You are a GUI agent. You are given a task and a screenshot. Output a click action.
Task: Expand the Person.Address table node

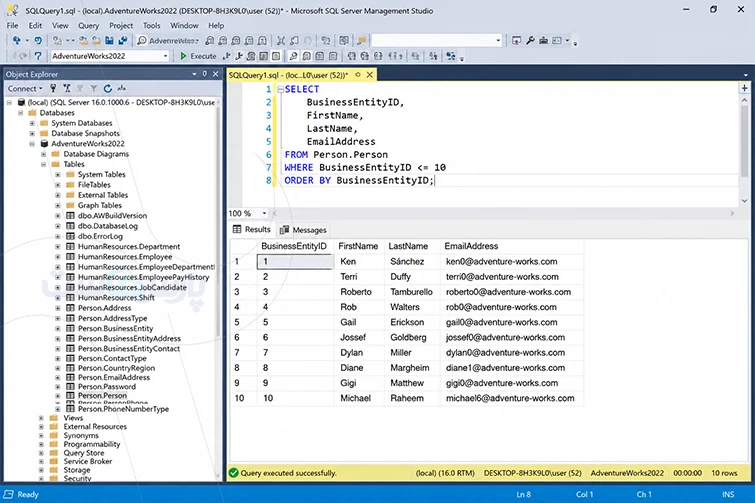point(58,308)
